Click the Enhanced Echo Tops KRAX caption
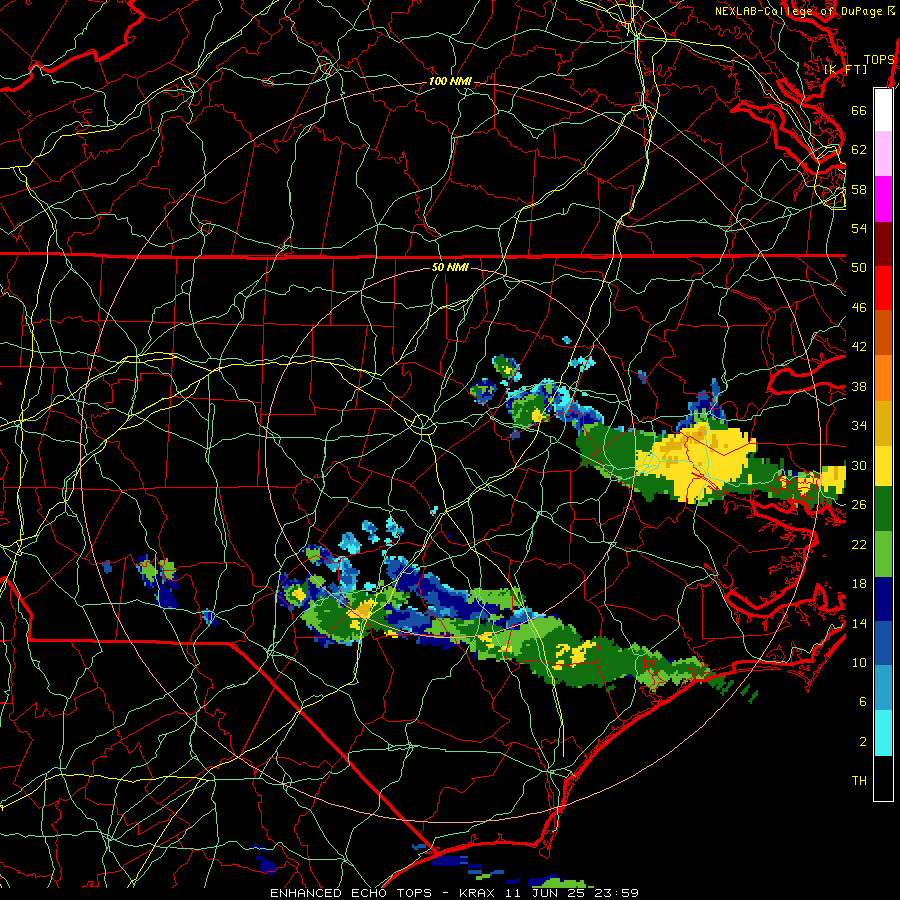This screenshot has width=900, height=900. (454, 893)
